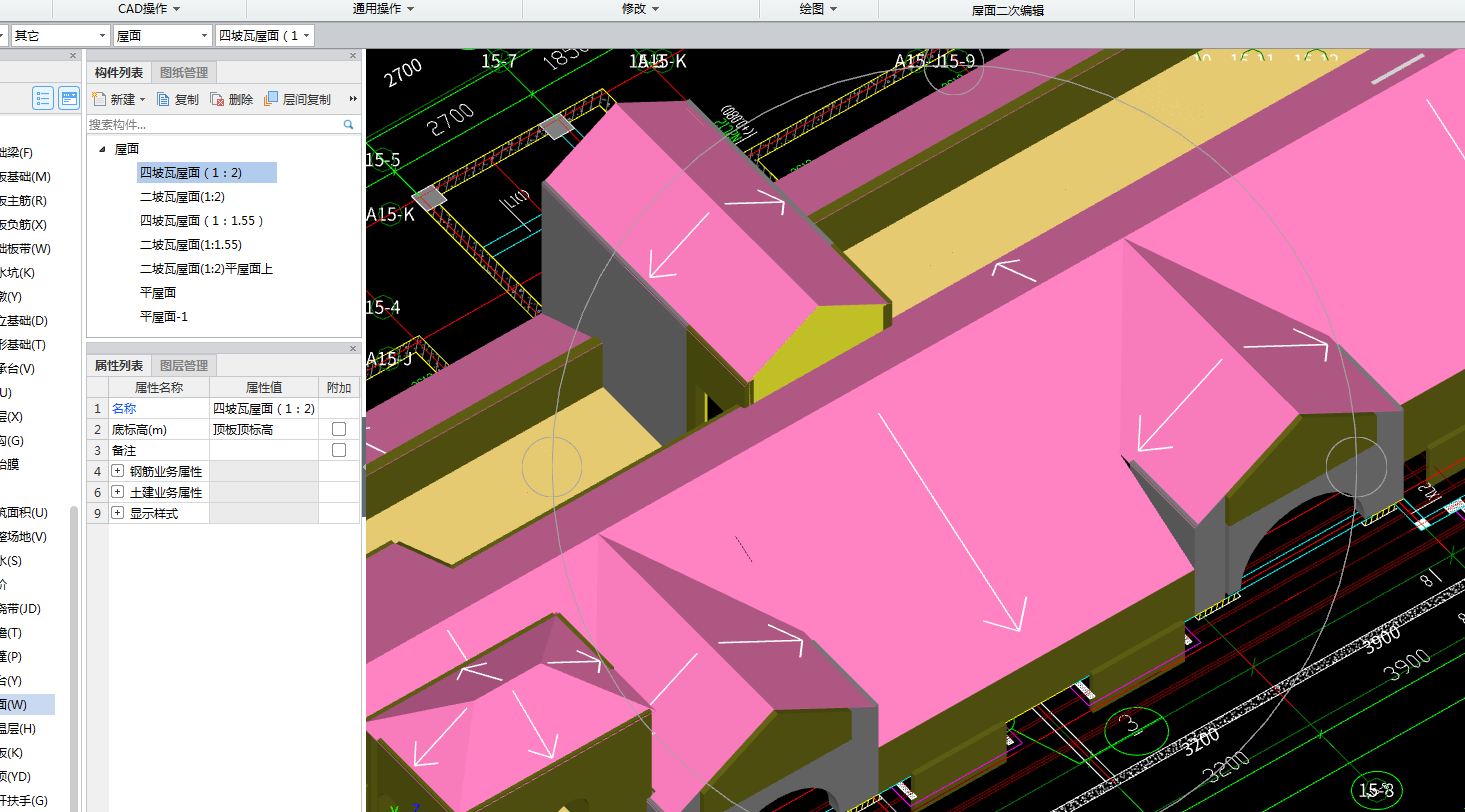Click the orbit circle's right handle in 3D view

click(x=1356, y=466)
